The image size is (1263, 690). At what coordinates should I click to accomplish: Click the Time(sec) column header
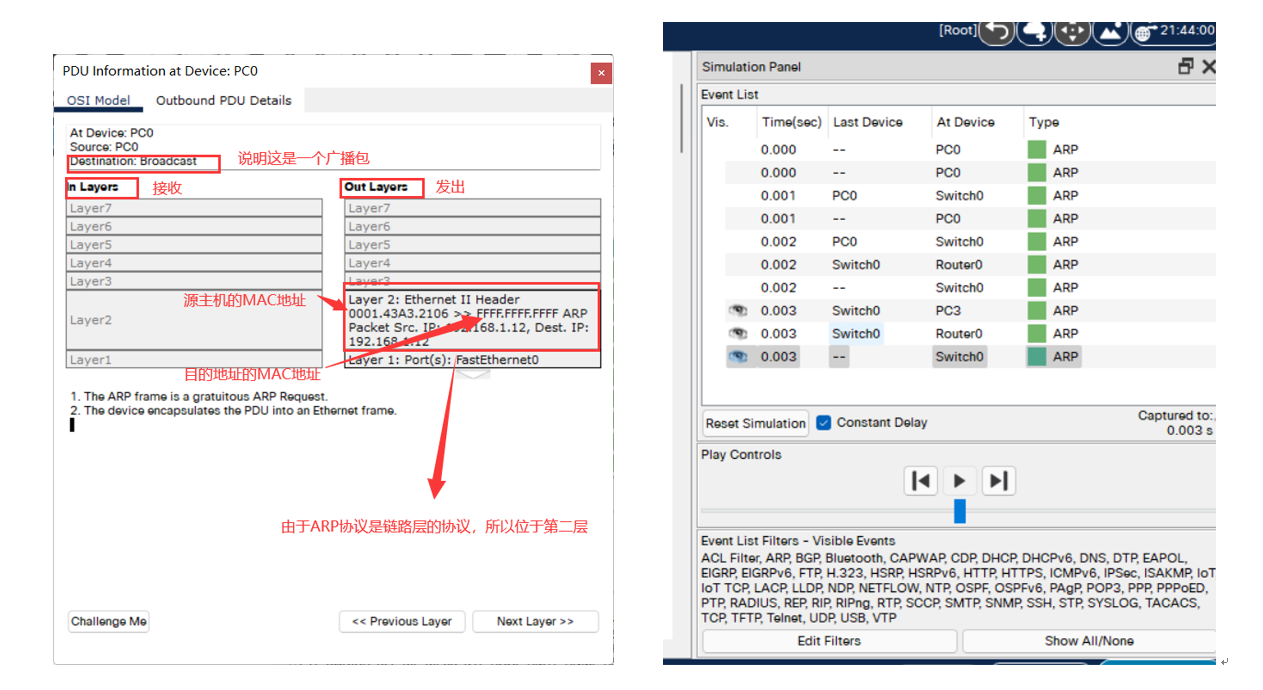(791, 122)
